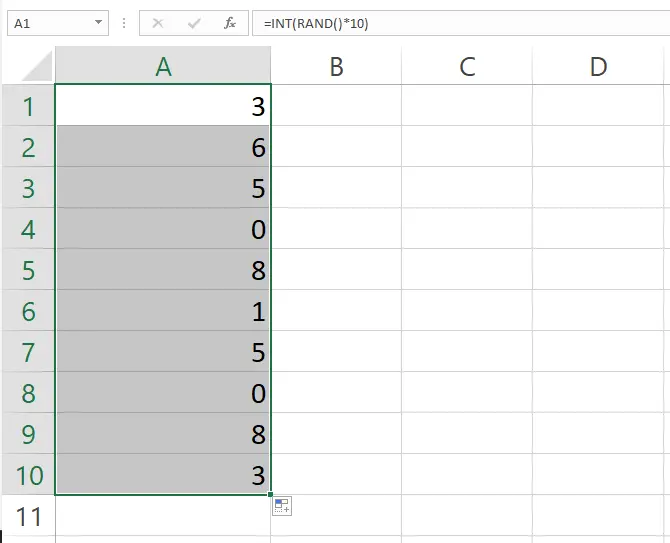Click cell A2 containing 6
This screenshot has width=670, height=543.
(163, 147)
